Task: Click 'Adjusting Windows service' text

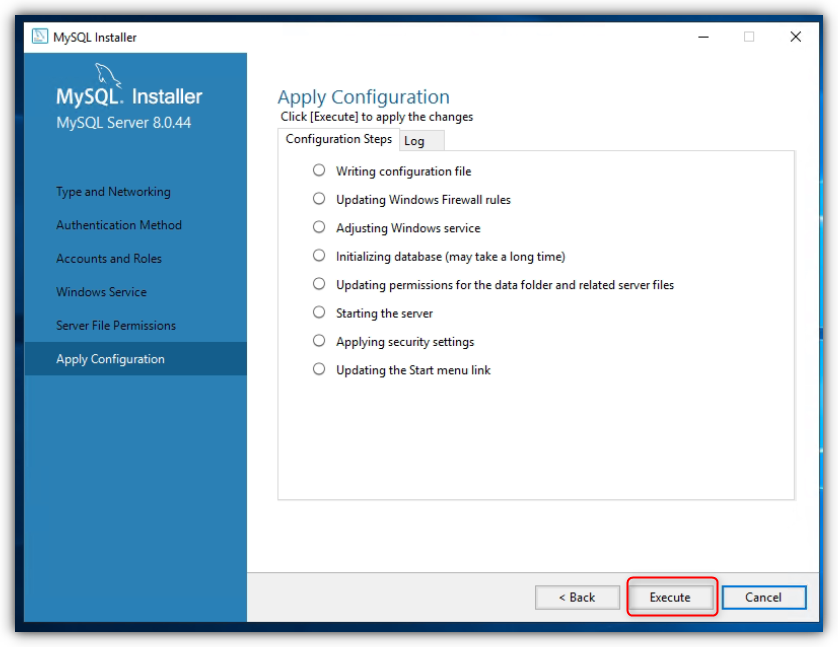Action: click(x=408, y=228)
